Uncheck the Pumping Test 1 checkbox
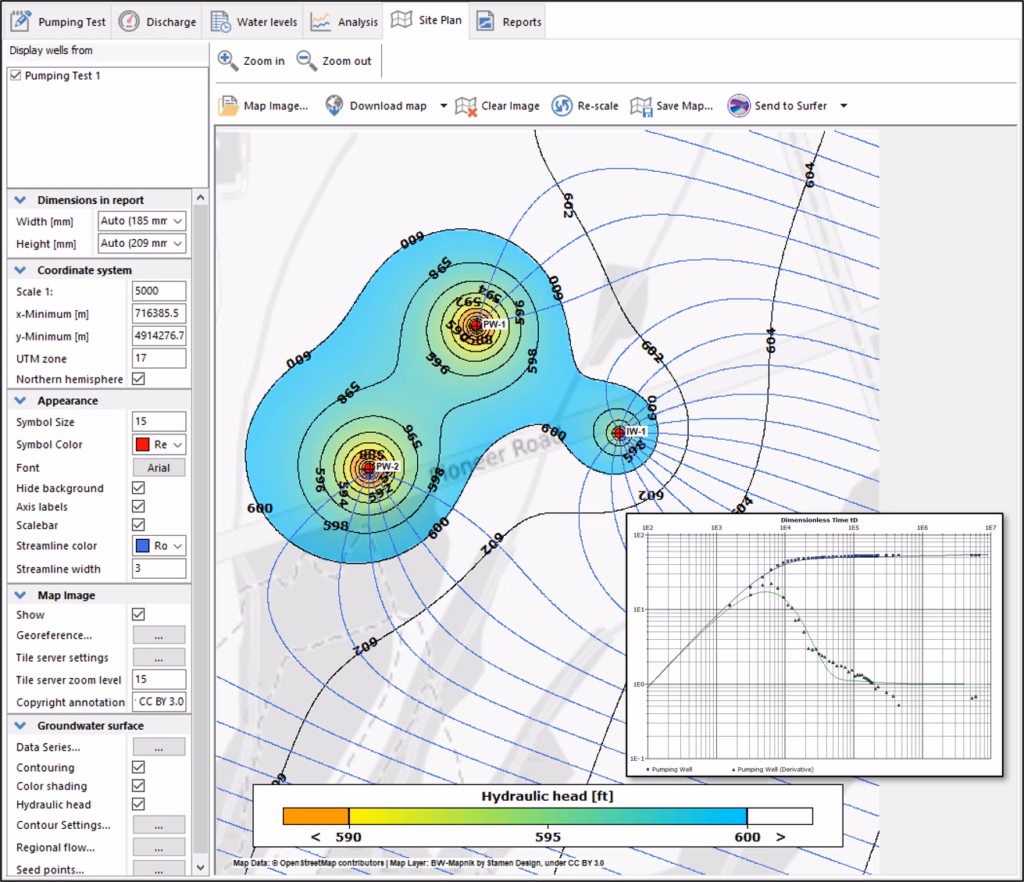The width and height of the screenshot is (1024, 882). 15,76
